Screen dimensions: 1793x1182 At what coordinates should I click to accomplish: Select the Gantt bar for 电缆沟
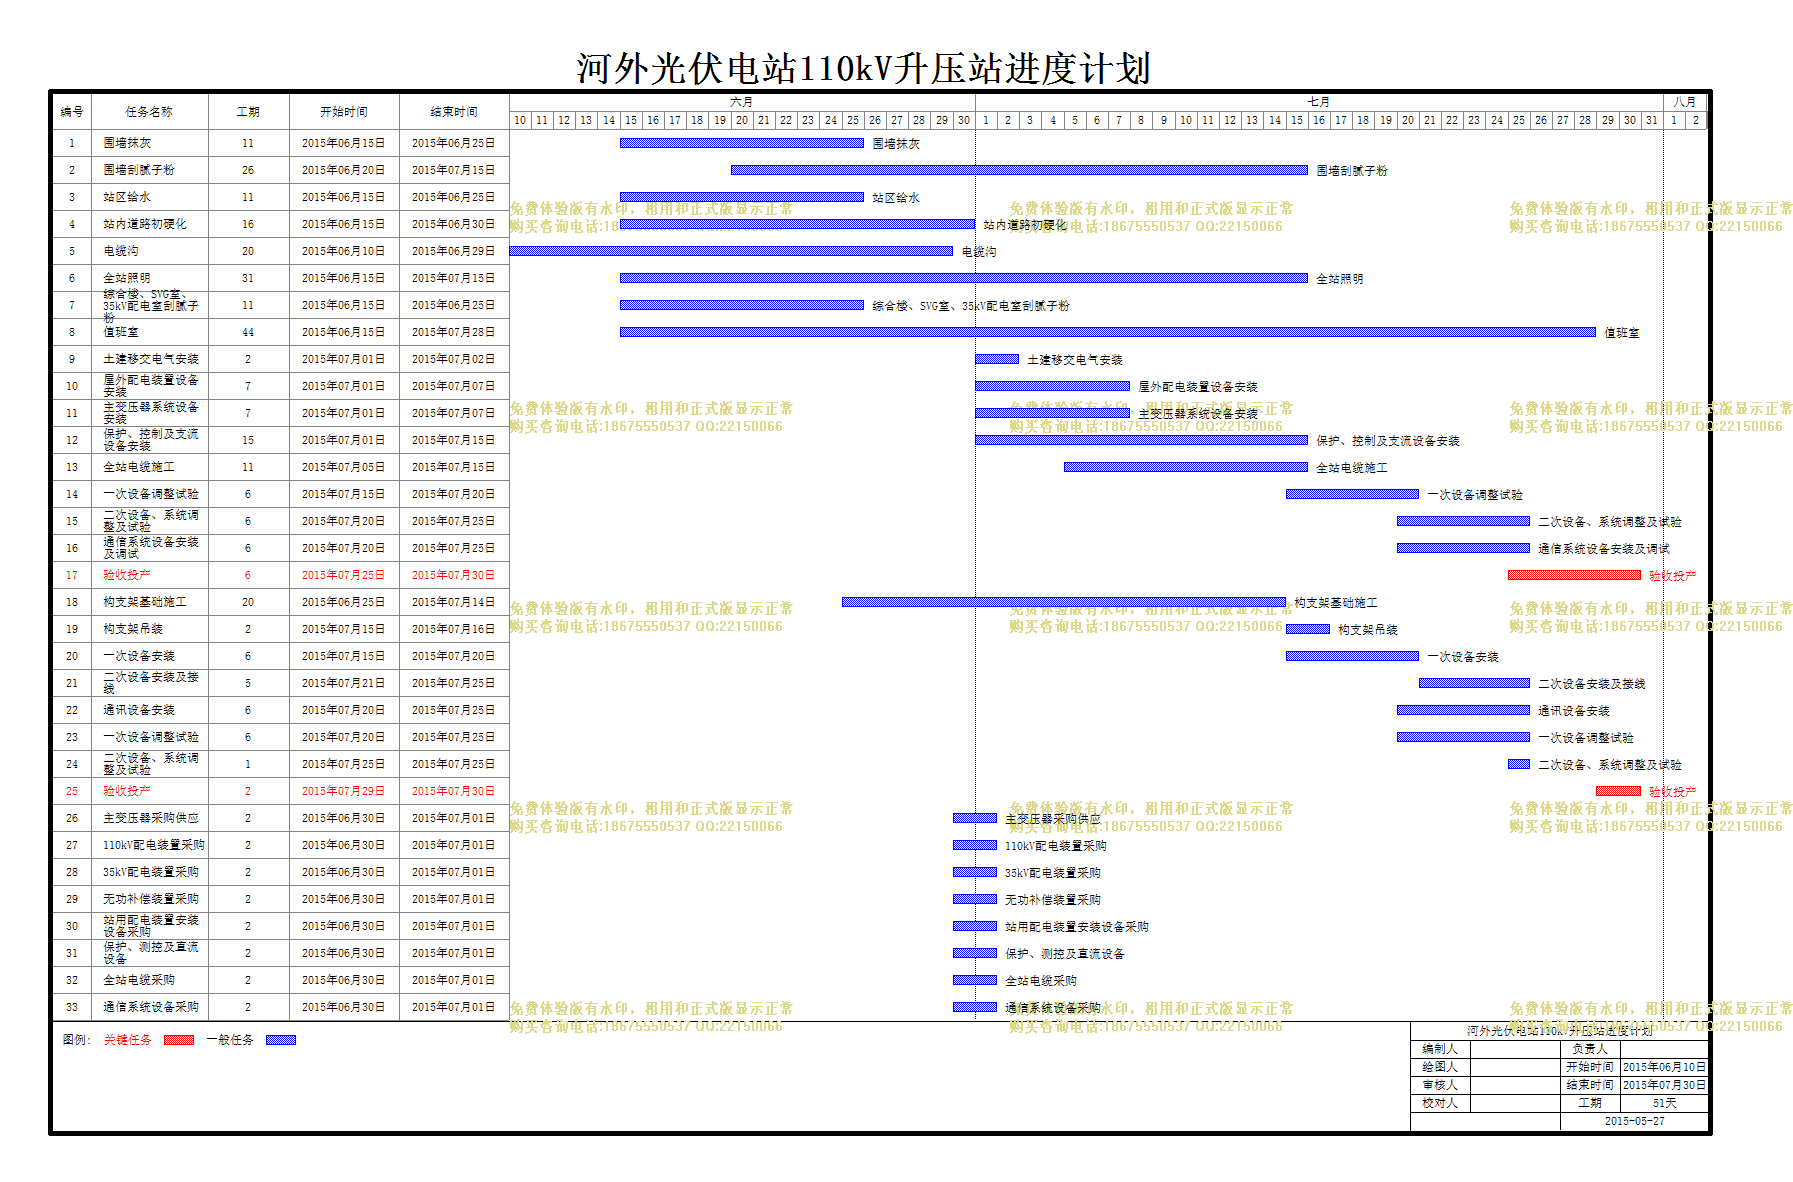coord(731,251)
